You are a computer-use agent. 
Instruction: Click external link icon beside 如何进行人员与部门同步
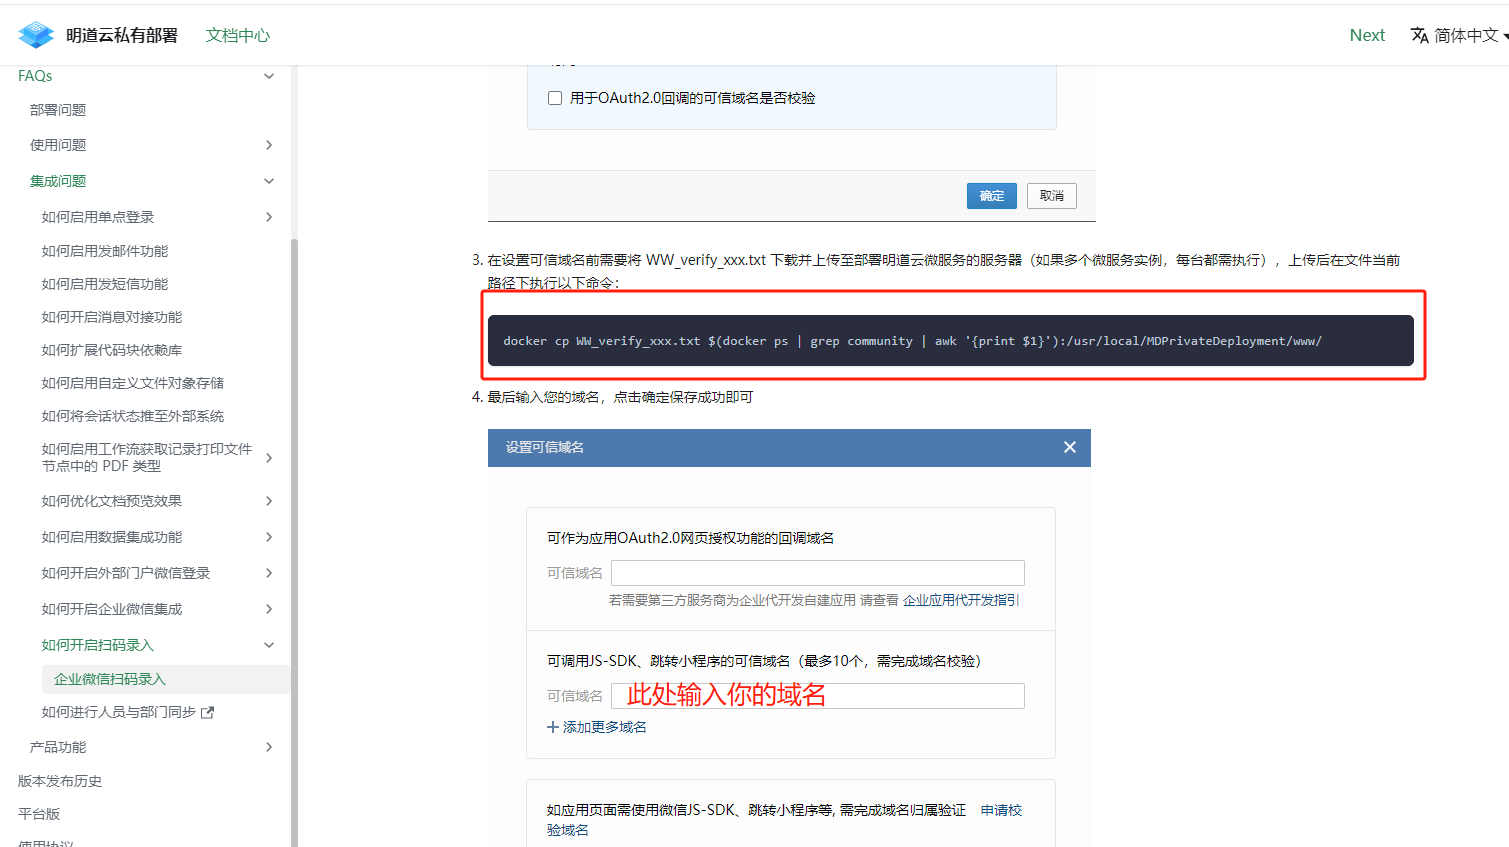208,712
